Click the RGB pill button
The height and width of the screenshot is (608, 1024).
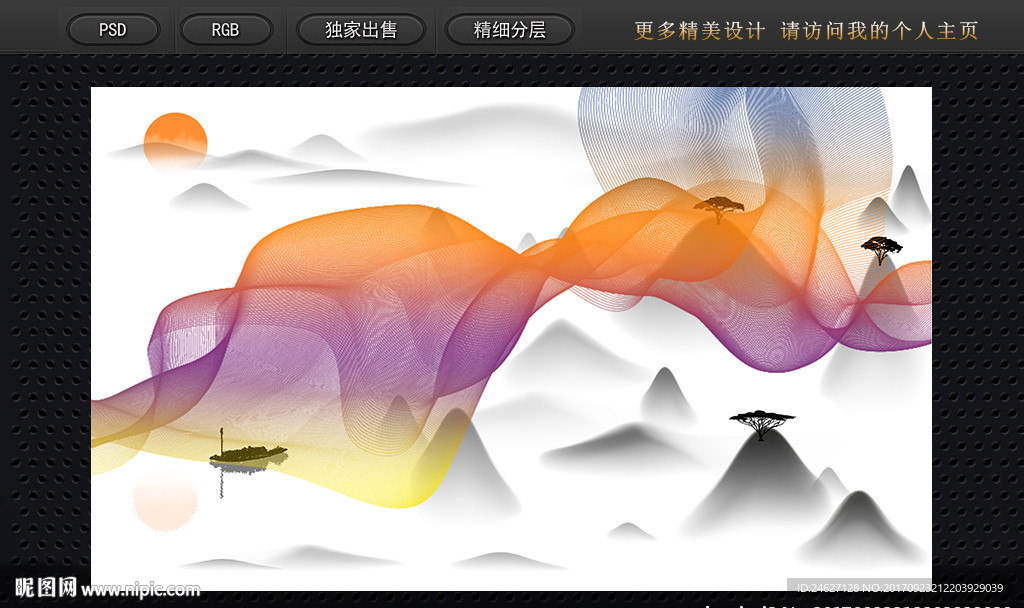(226, 30)
